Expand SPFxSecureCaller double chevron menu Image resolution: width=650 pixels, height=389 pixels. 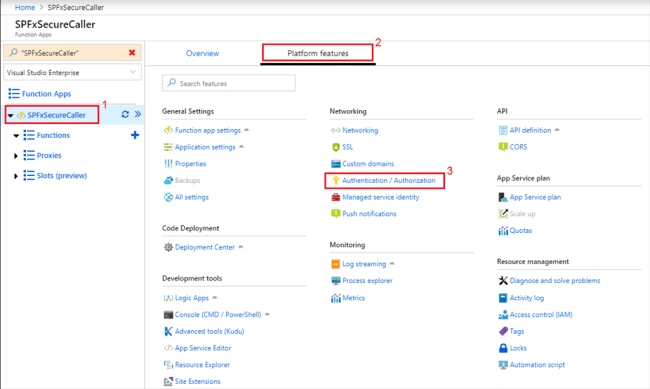point(138,114)
